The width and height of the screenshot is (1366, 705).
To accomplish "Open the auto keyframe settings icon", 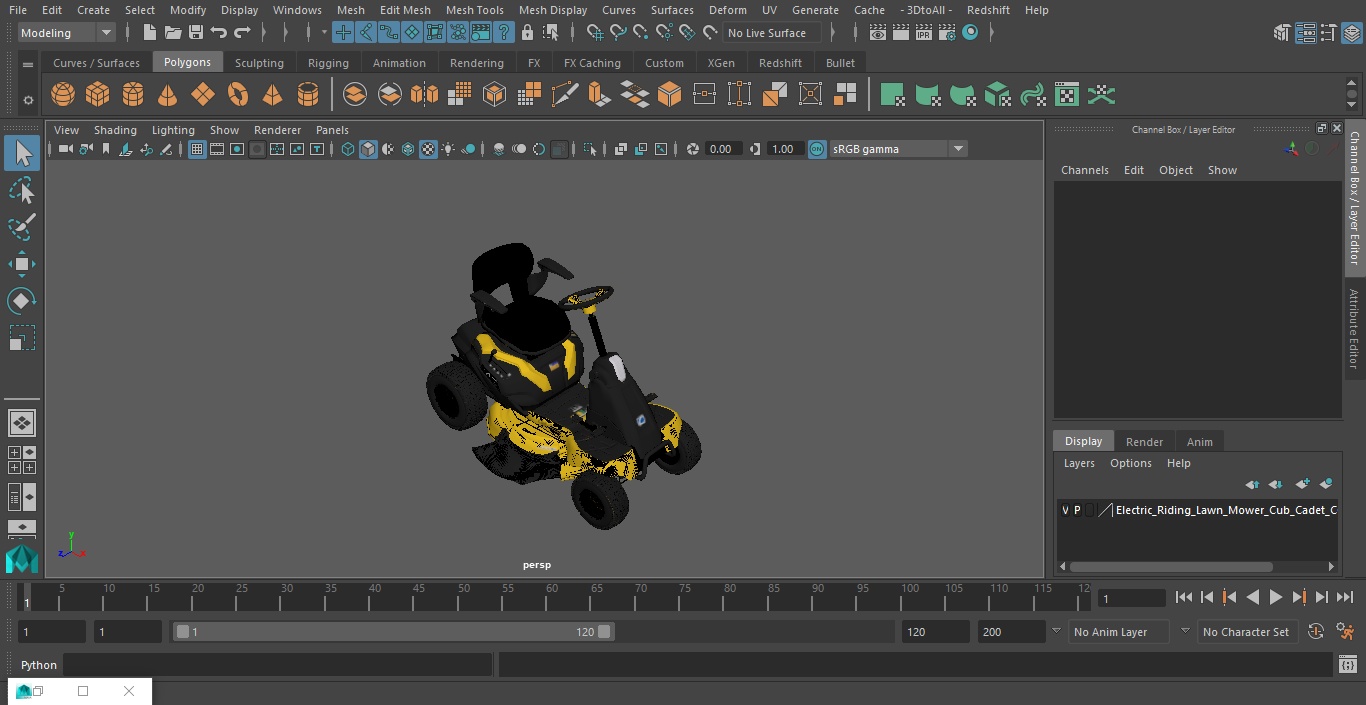I will coord(1316,632).
